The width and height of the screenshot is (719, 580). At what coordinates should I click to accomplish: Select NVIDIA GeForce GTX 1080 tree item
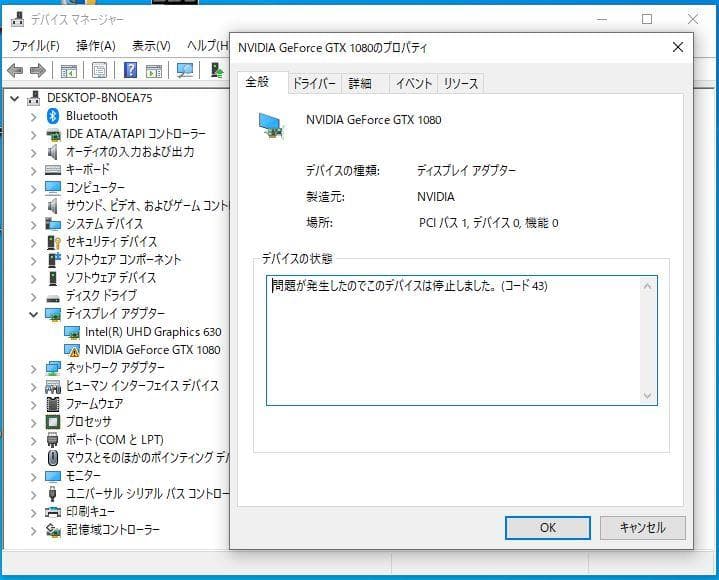(152, 350)
